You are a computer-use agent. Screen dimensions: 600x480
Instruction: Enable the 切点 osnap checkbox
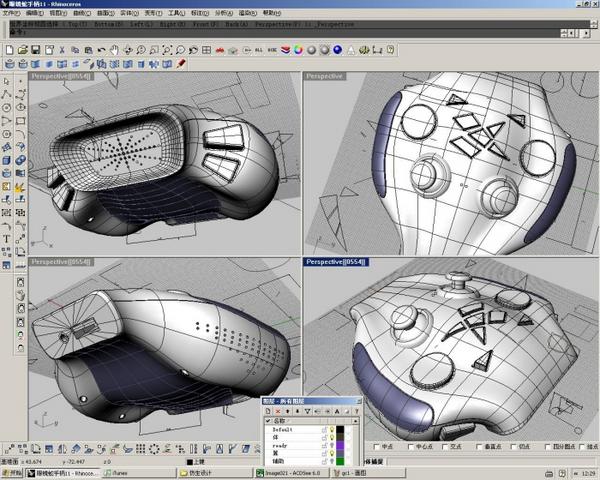click(514, 447)
